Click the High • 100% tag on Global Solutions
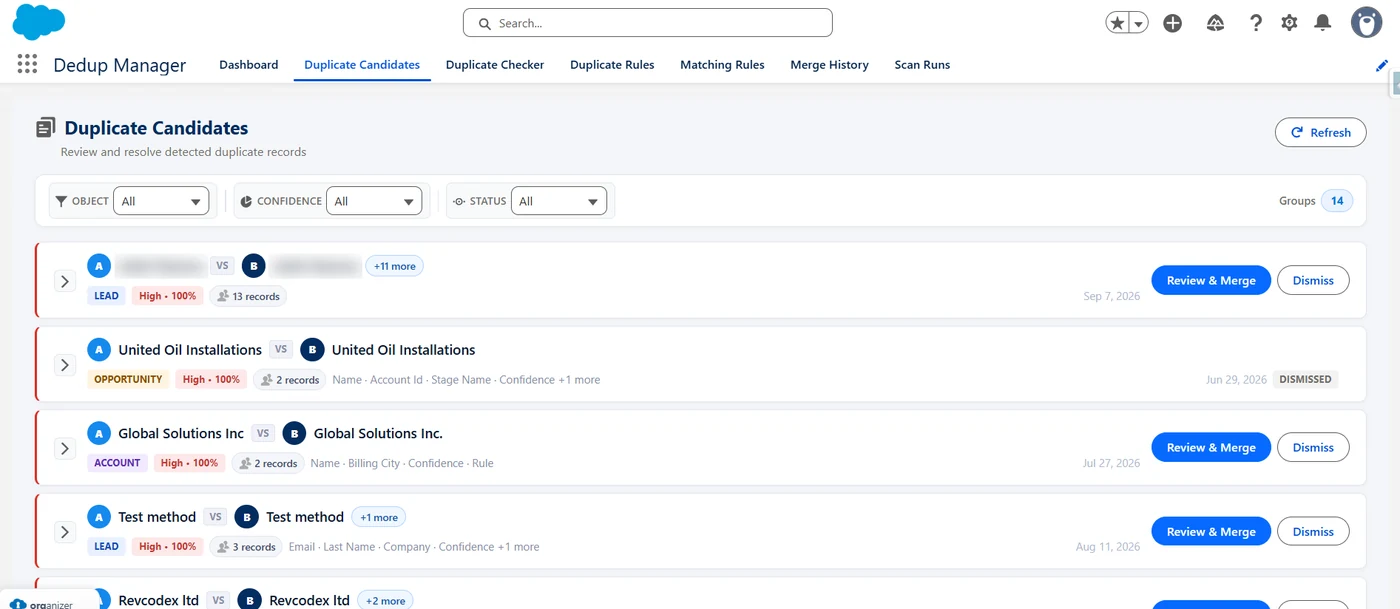Screen dimensions: 1400x609 (x=190, y=463)
